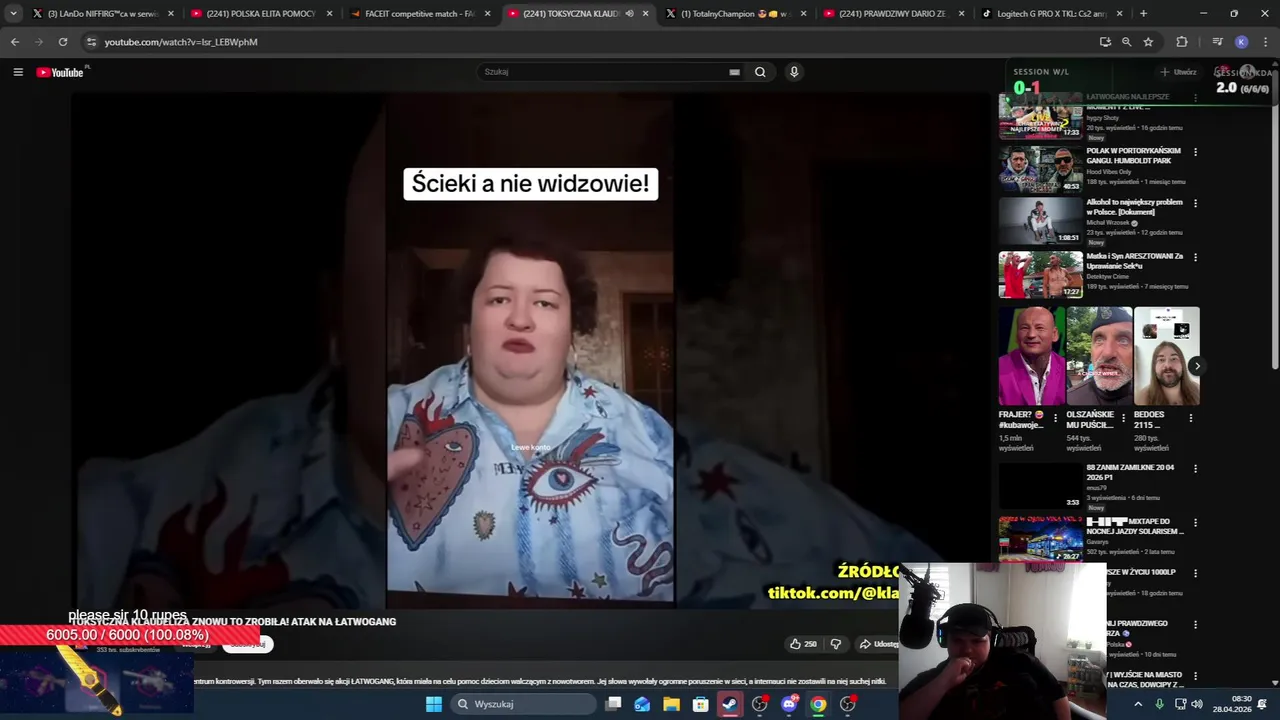Switch to Logitech G PRO X TKL tab
The image size is (1280, 720).
(x=1052, y=13)
